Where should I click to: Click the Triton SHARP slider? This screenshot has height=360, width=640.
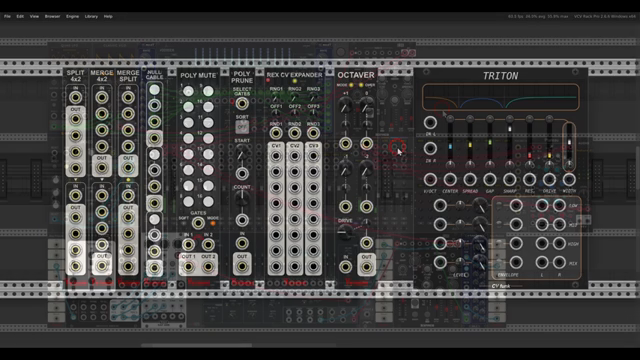point(509,141)
